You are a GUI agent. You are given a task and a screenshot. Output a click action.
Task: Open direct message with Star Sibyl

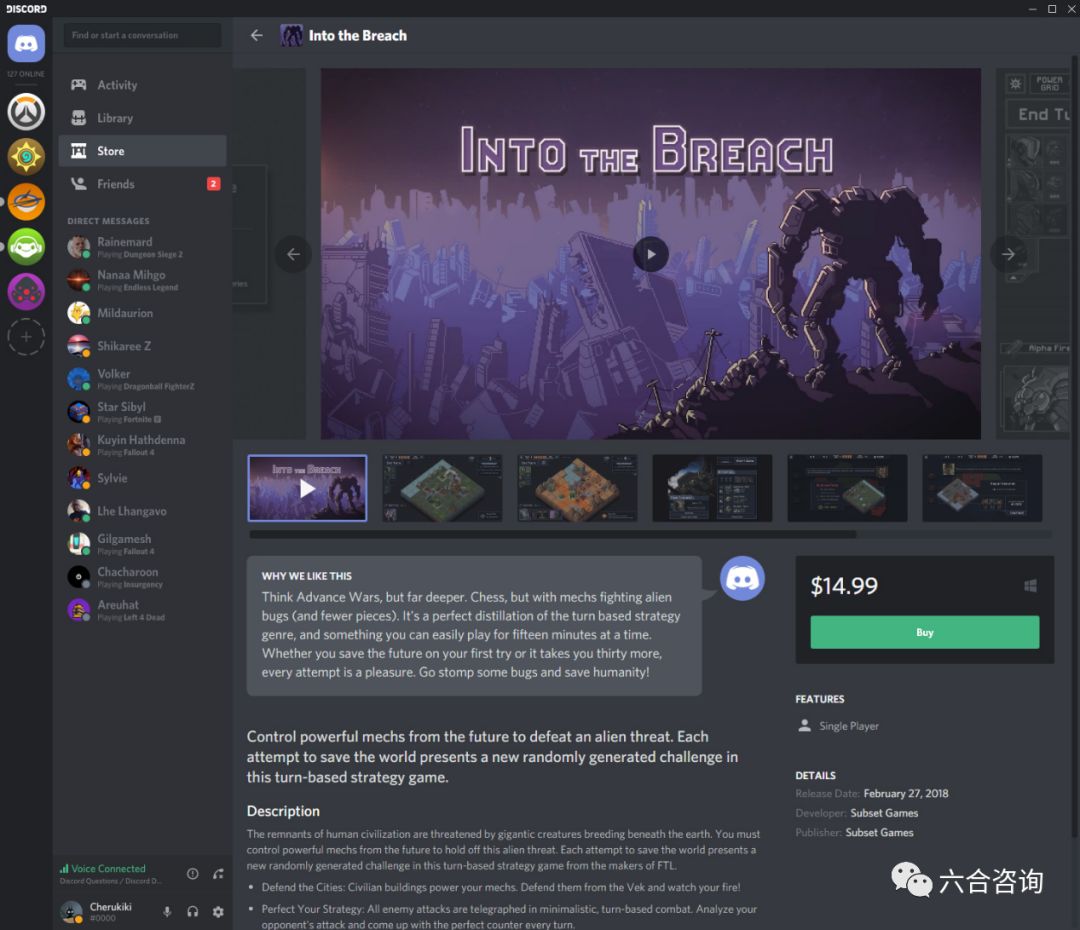pos(143,412)
